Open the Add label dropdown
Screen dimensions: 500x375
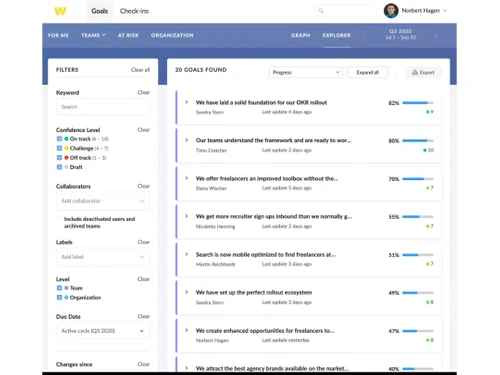coord(103,257)
